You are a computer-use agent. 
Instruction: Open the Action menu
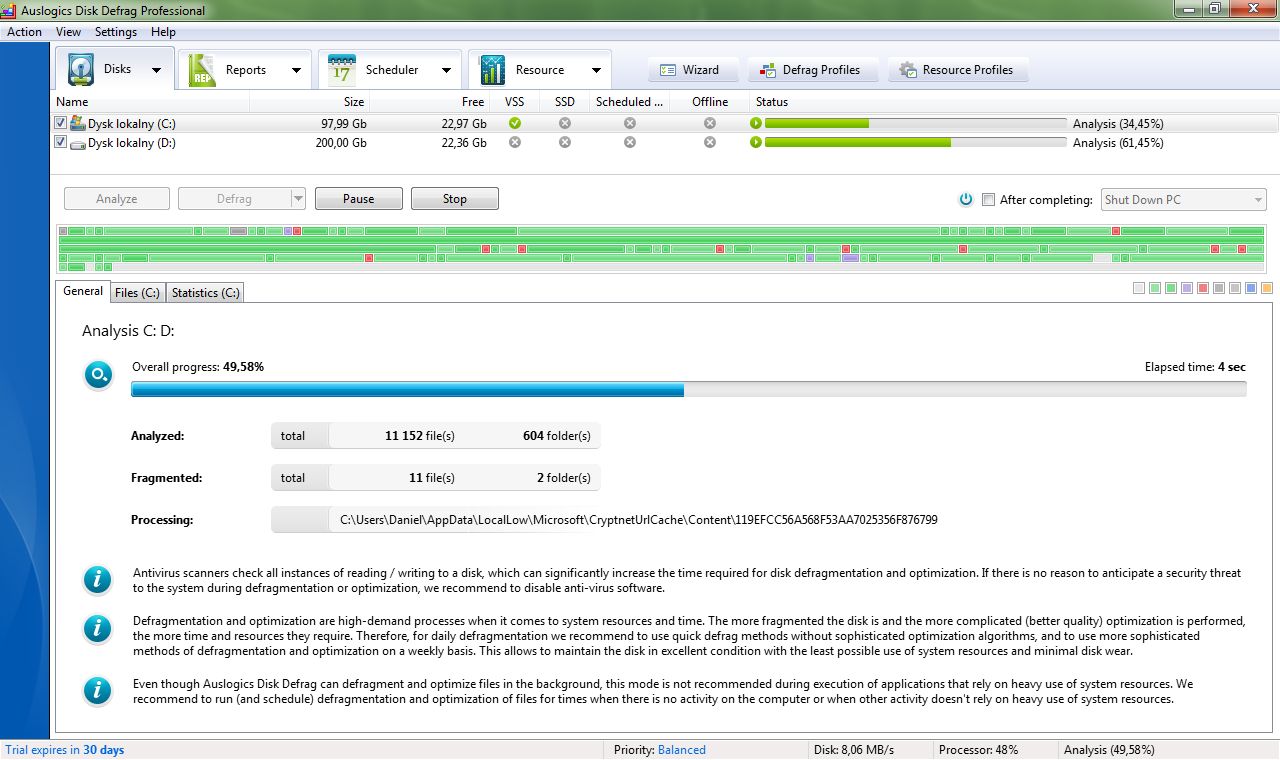click(x=24, y=32)
